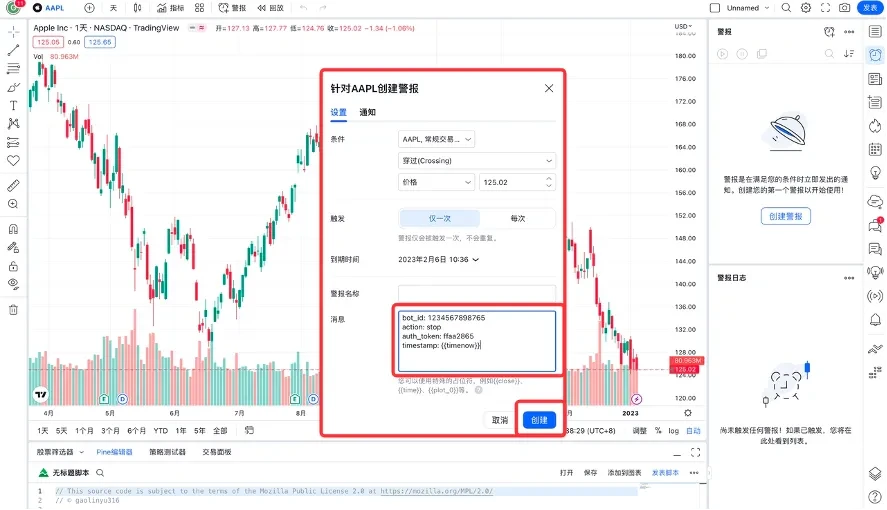Expand the 穿过(Crossing) condition dropdown
This screenshot has height=510, width=887.
[x=477, y=161]
